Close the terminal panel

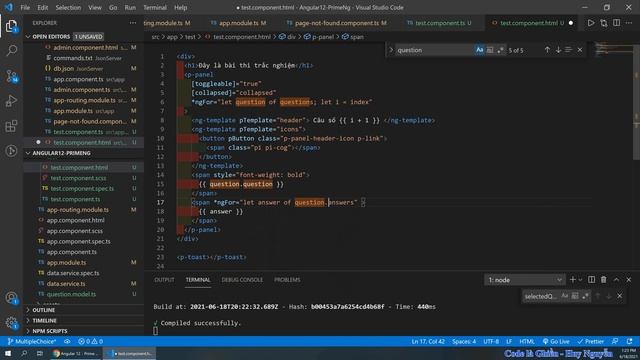coord(629,280)
